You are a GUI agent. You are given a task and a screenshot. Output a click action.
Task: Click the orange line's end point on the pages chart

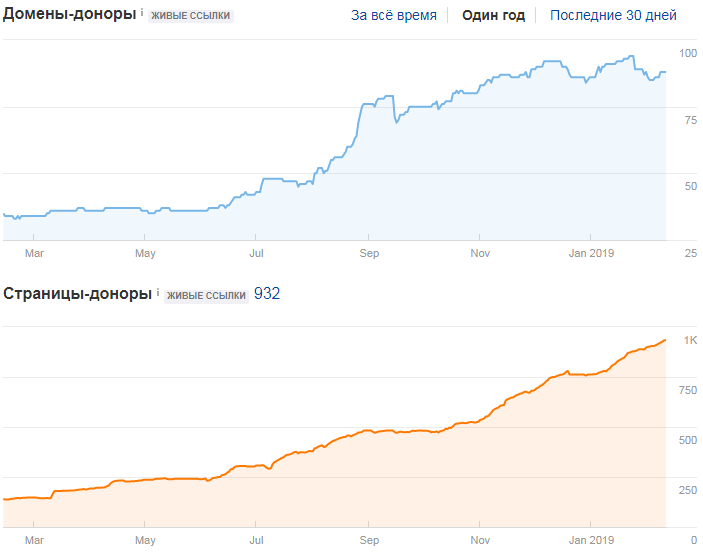[665, 340]
